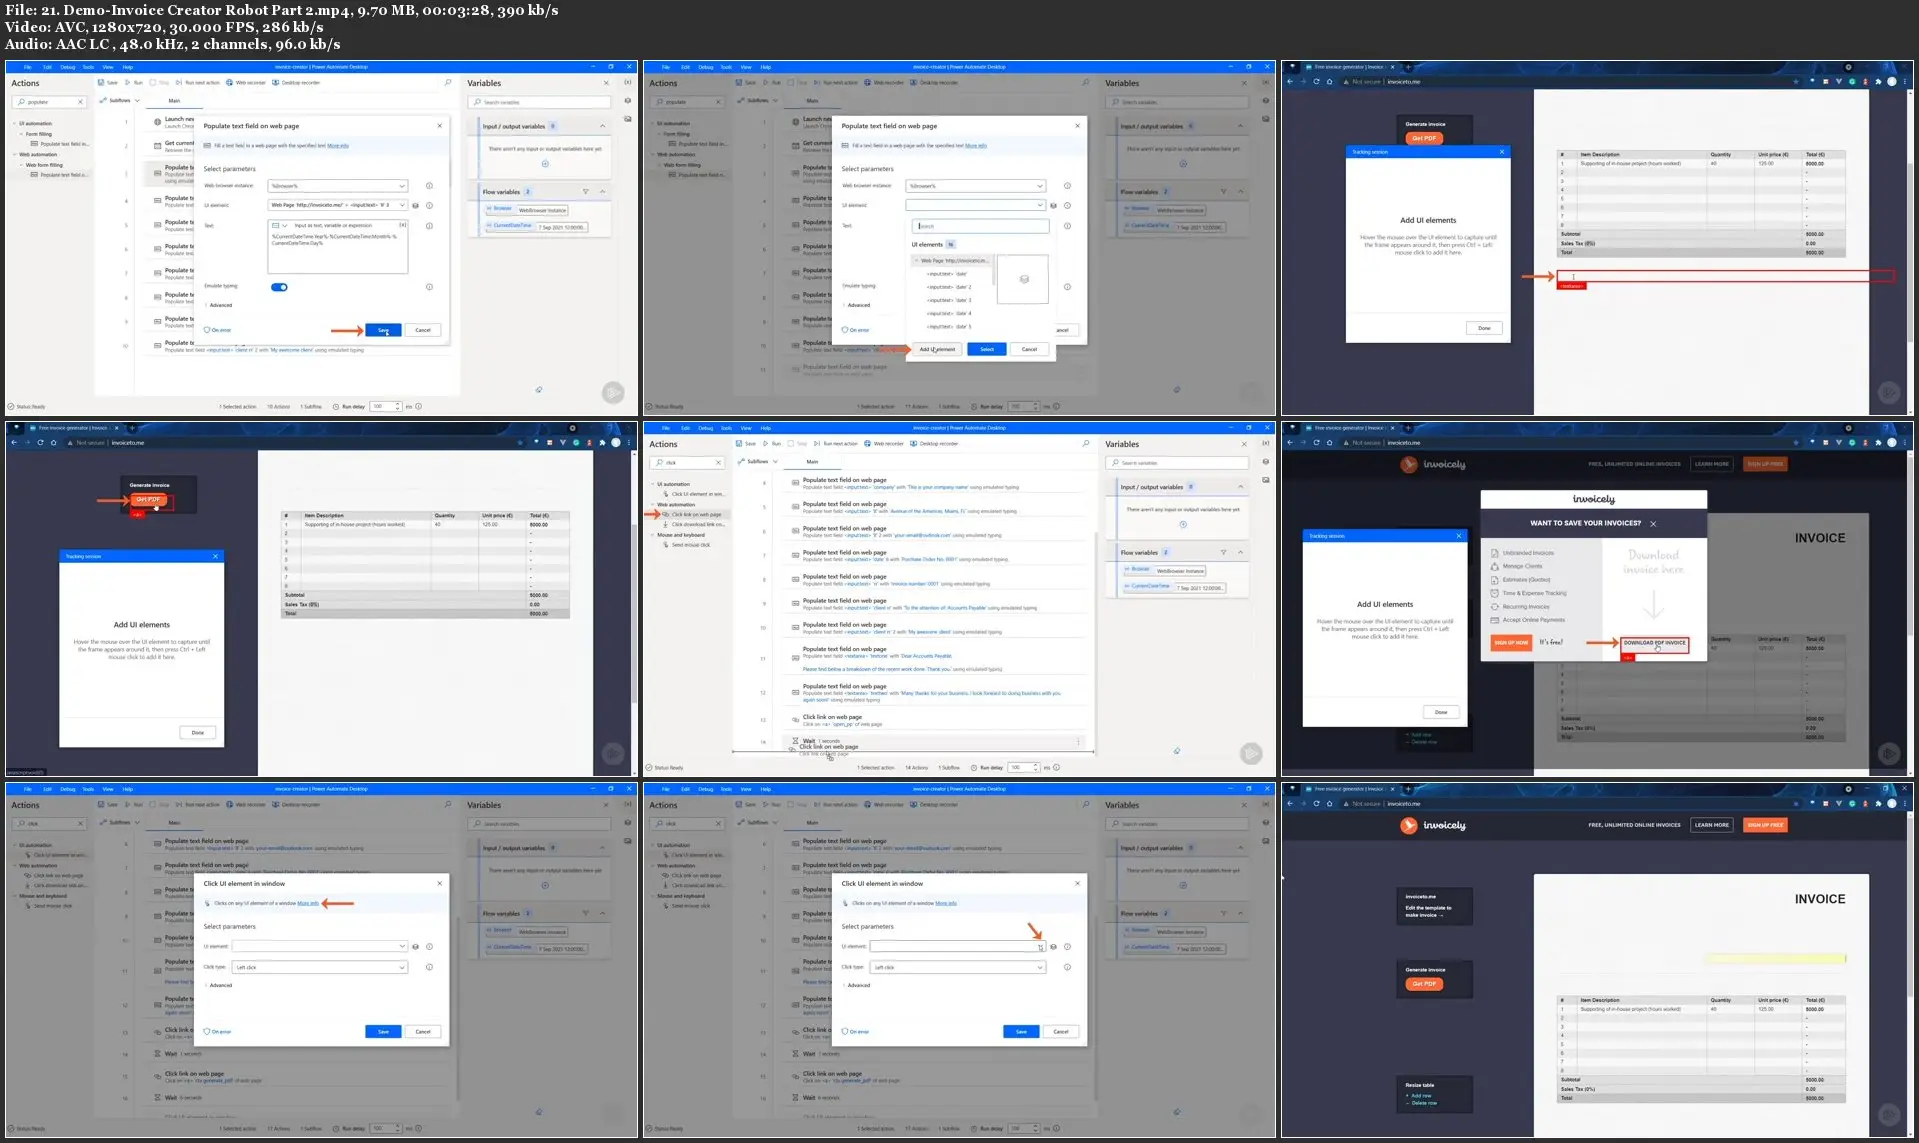Open View menu in the dialog-free Power Automate window
Screen dimensions: 1919x1143
pyautogui.click(x=746, y=428)
